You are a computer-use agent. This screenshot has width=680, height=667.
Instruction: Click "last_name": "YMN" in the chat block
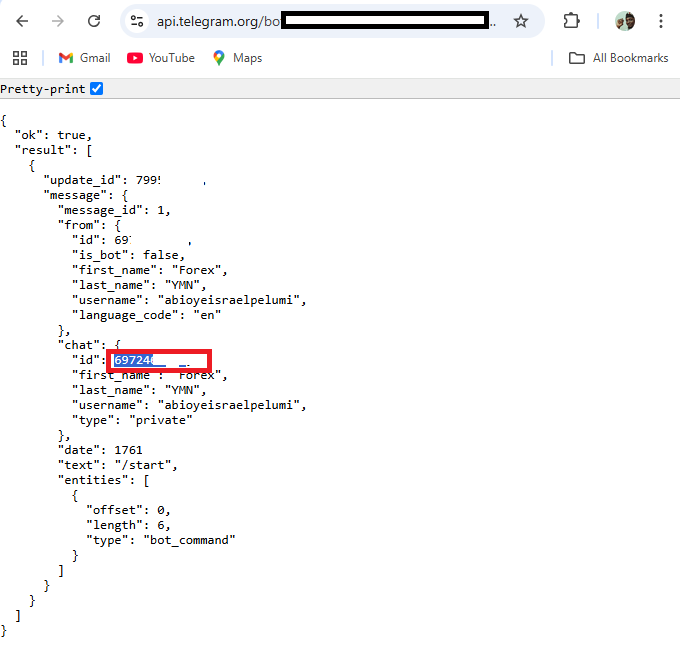139,390
